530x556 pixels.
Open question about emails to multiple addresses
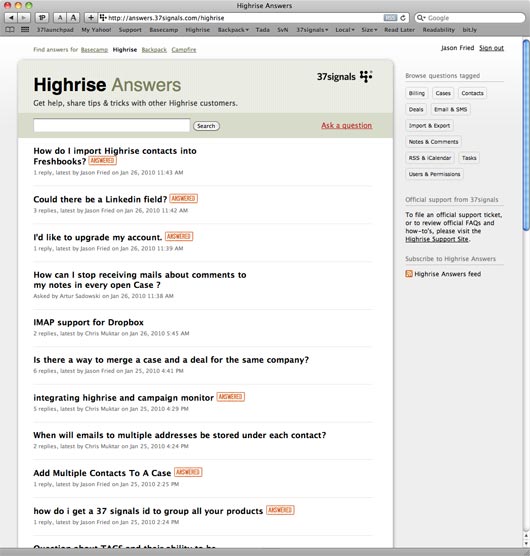(179, 435)
